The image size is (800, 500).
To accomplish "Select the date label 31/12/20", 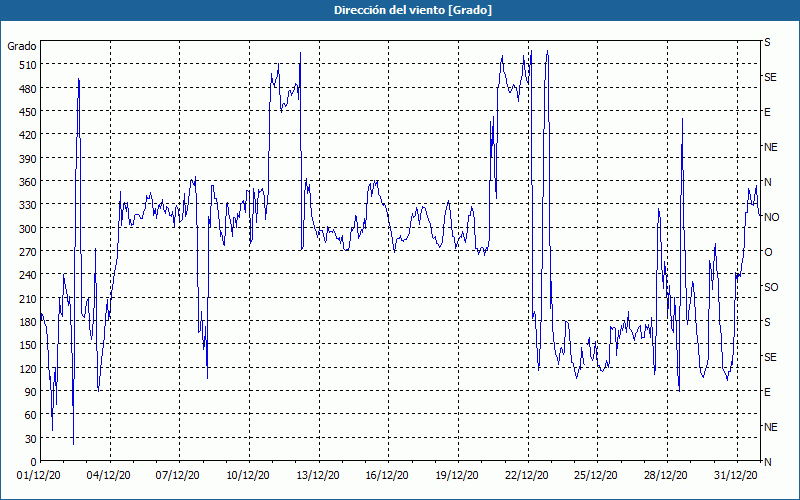I will [x=735, y=476].
